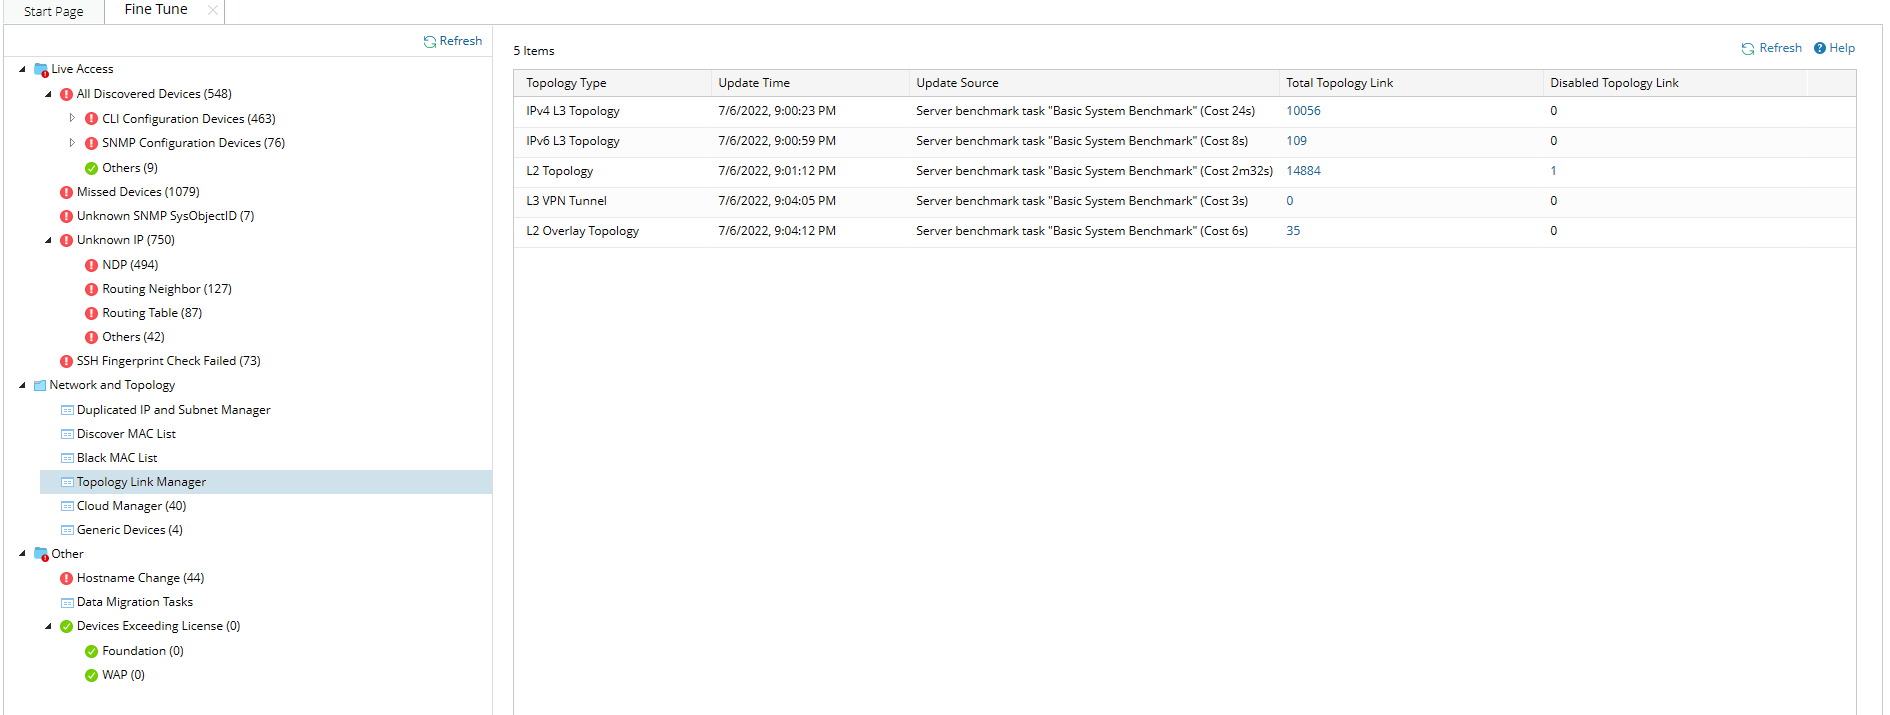Open Cloud Manager (40)

pos(131,506)
